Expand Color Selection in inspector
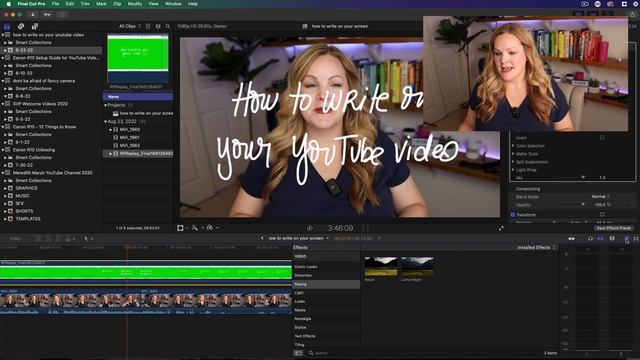 513,146
